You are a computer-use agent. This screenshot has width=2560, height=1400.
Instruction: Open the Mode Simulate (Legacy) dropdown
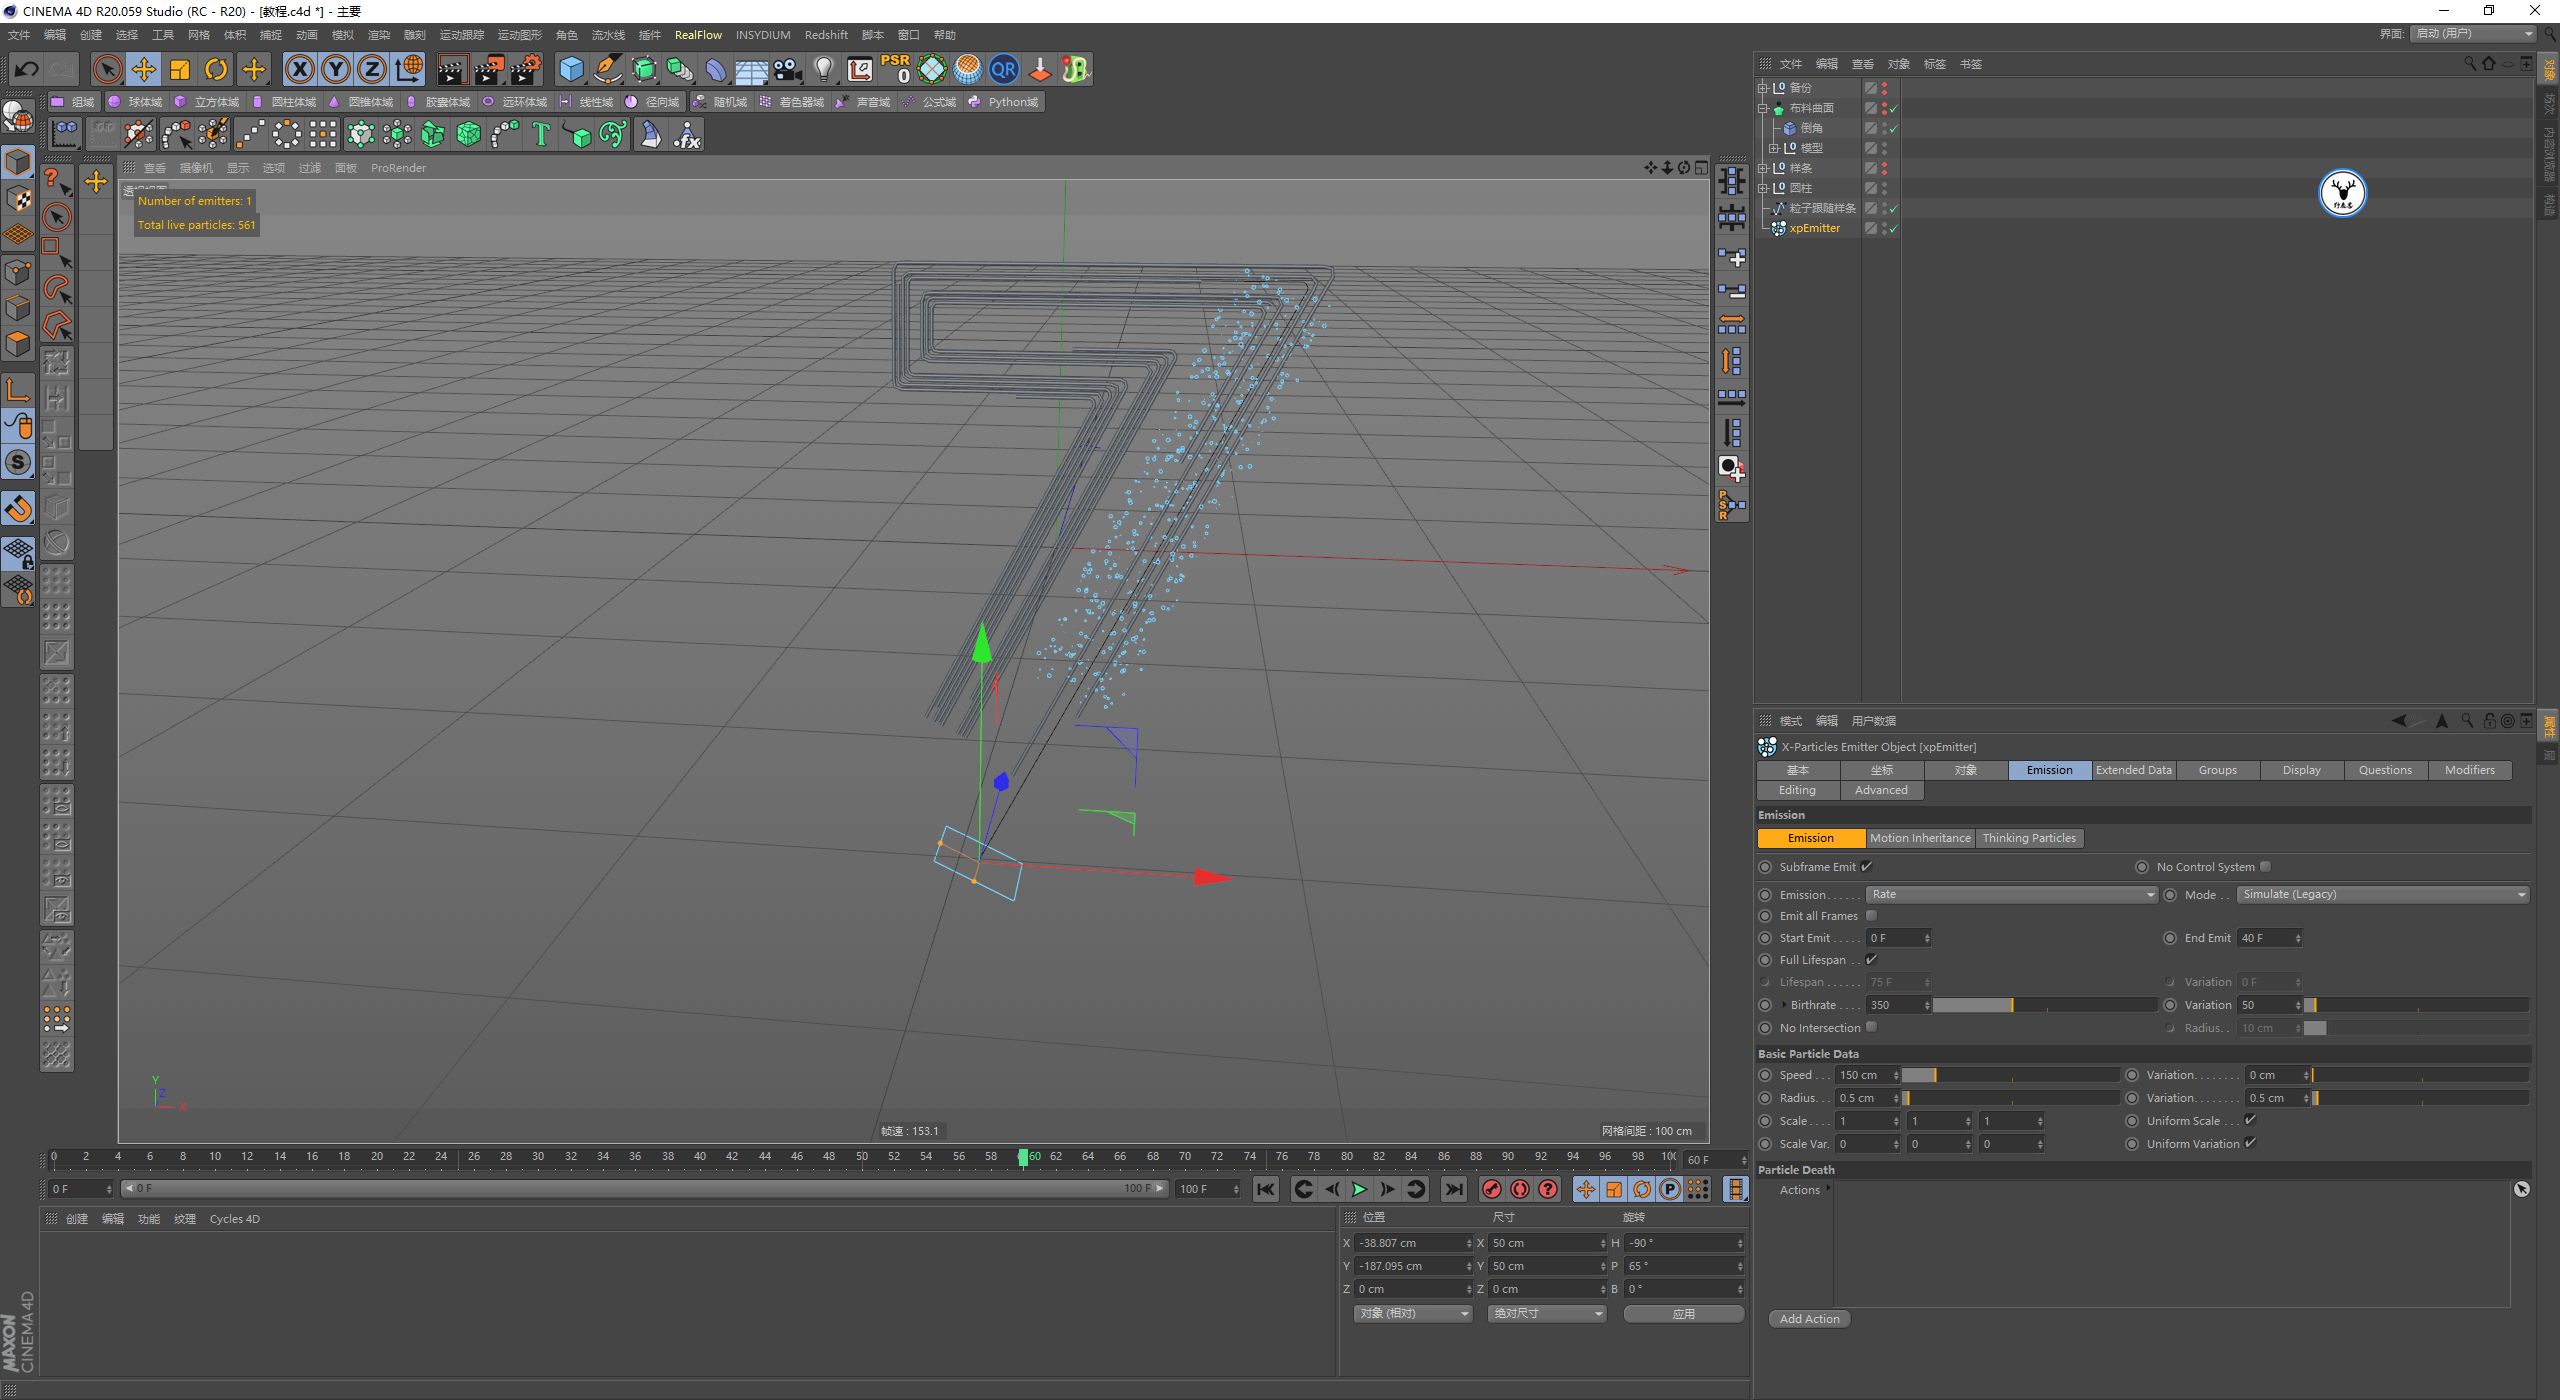pos(2382,895)
